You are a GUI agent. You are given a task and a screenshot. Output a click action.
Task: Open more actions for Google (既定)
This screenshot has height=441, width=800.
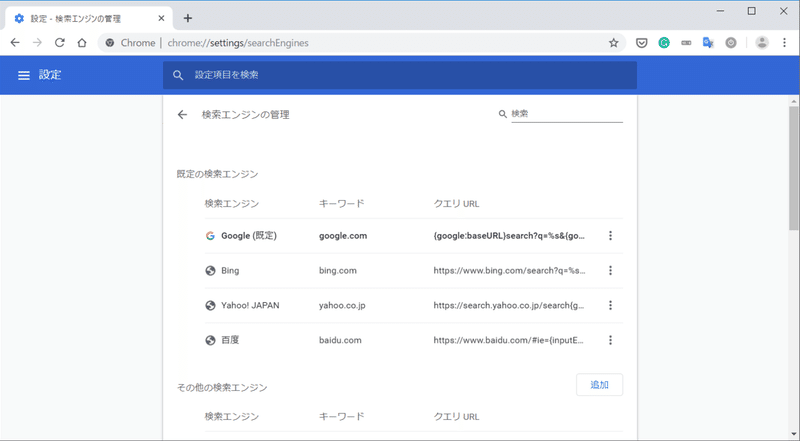610,236
